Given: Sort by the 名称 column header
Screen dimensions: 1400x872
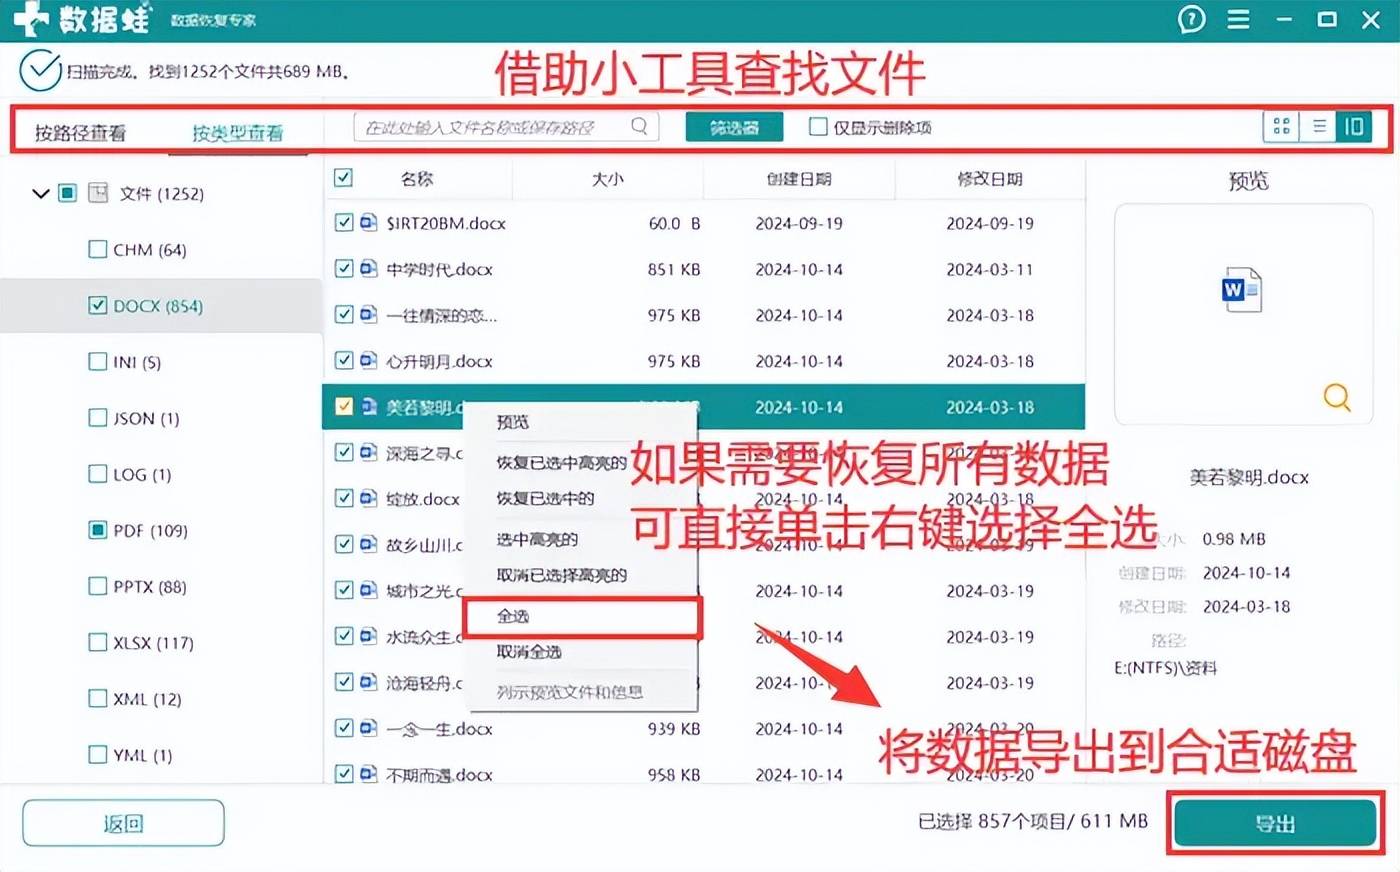Looking at the screenshot, I should pyautogui.click(x=417, y=179).
